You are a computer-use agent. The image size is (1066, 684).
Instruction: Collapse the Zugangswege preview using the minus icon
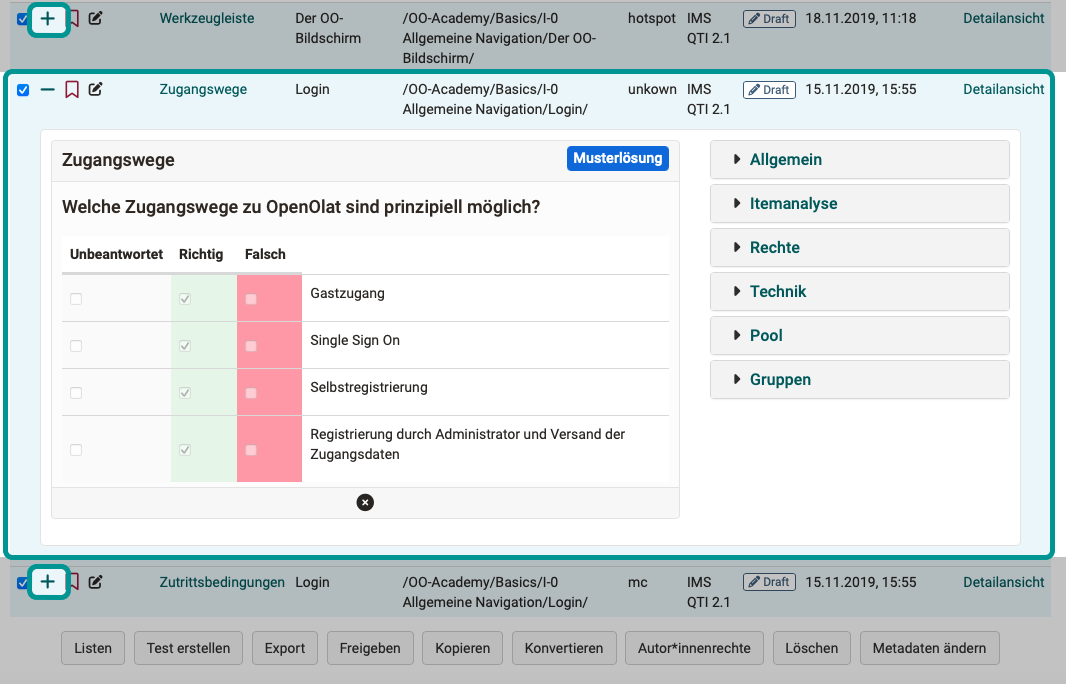click(x=46, y=89)
